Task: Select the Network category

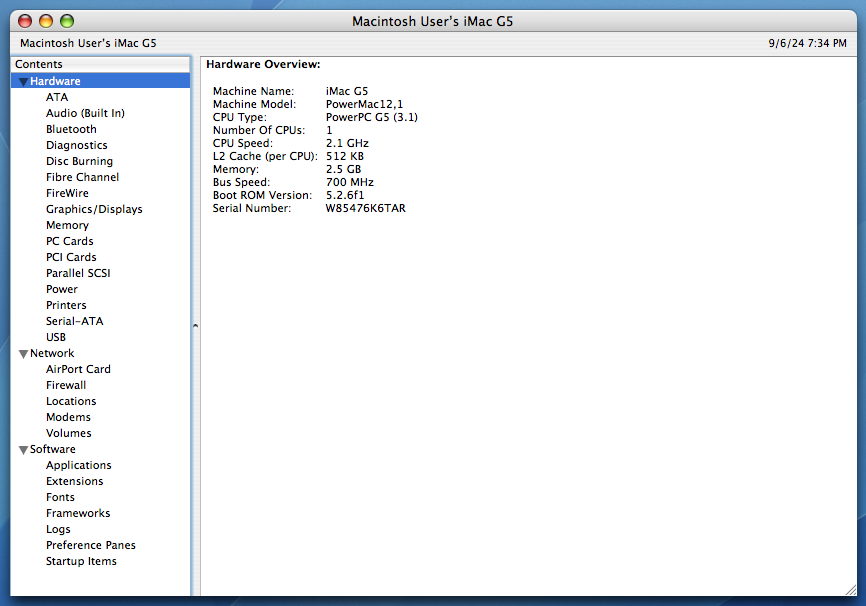Action: 52,354
